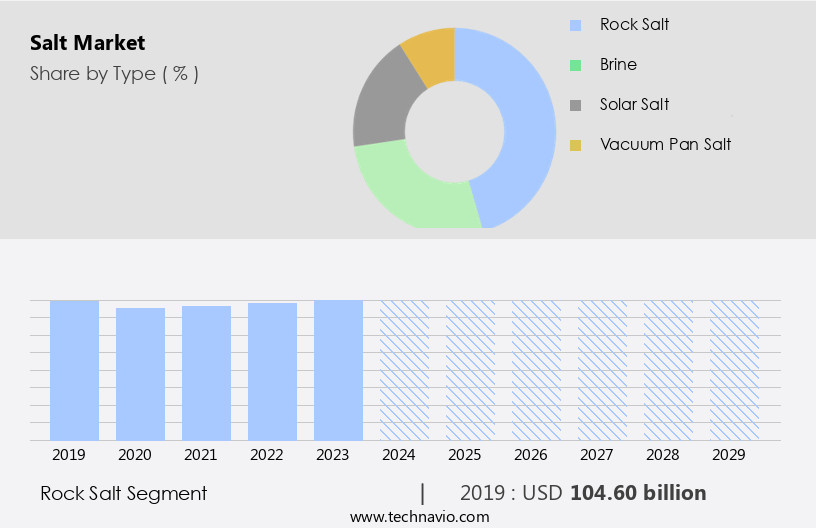Select the Brine legend label

(x=618, y=64)
